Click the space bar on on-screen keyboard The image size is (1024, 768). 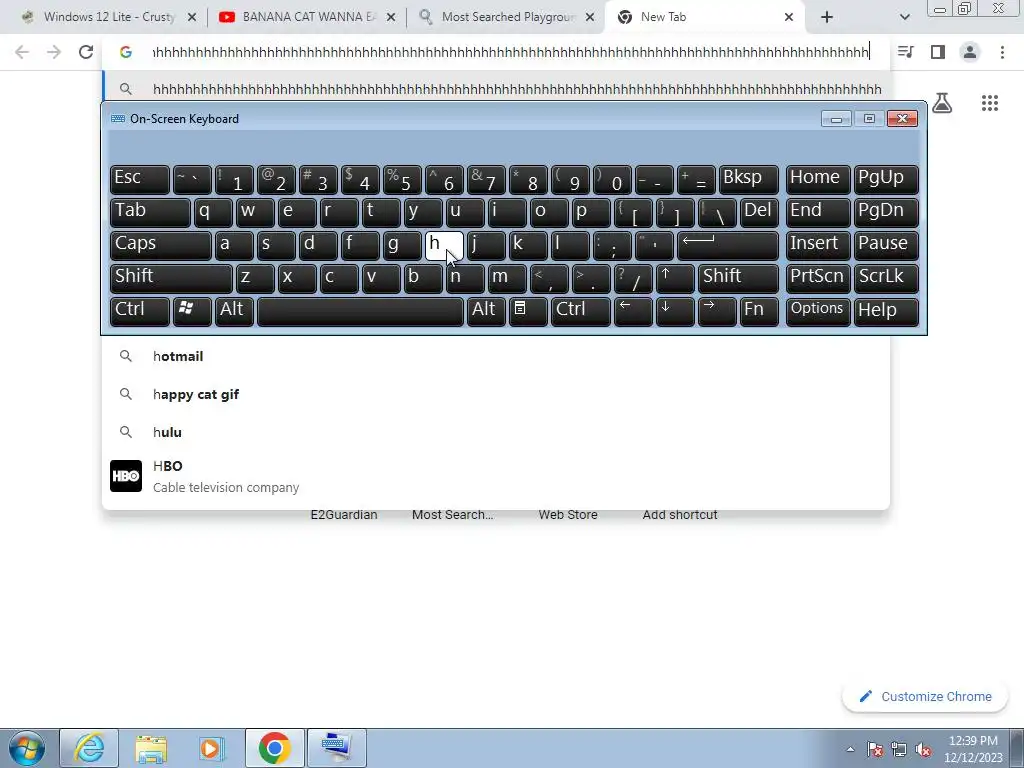(360, 310)
